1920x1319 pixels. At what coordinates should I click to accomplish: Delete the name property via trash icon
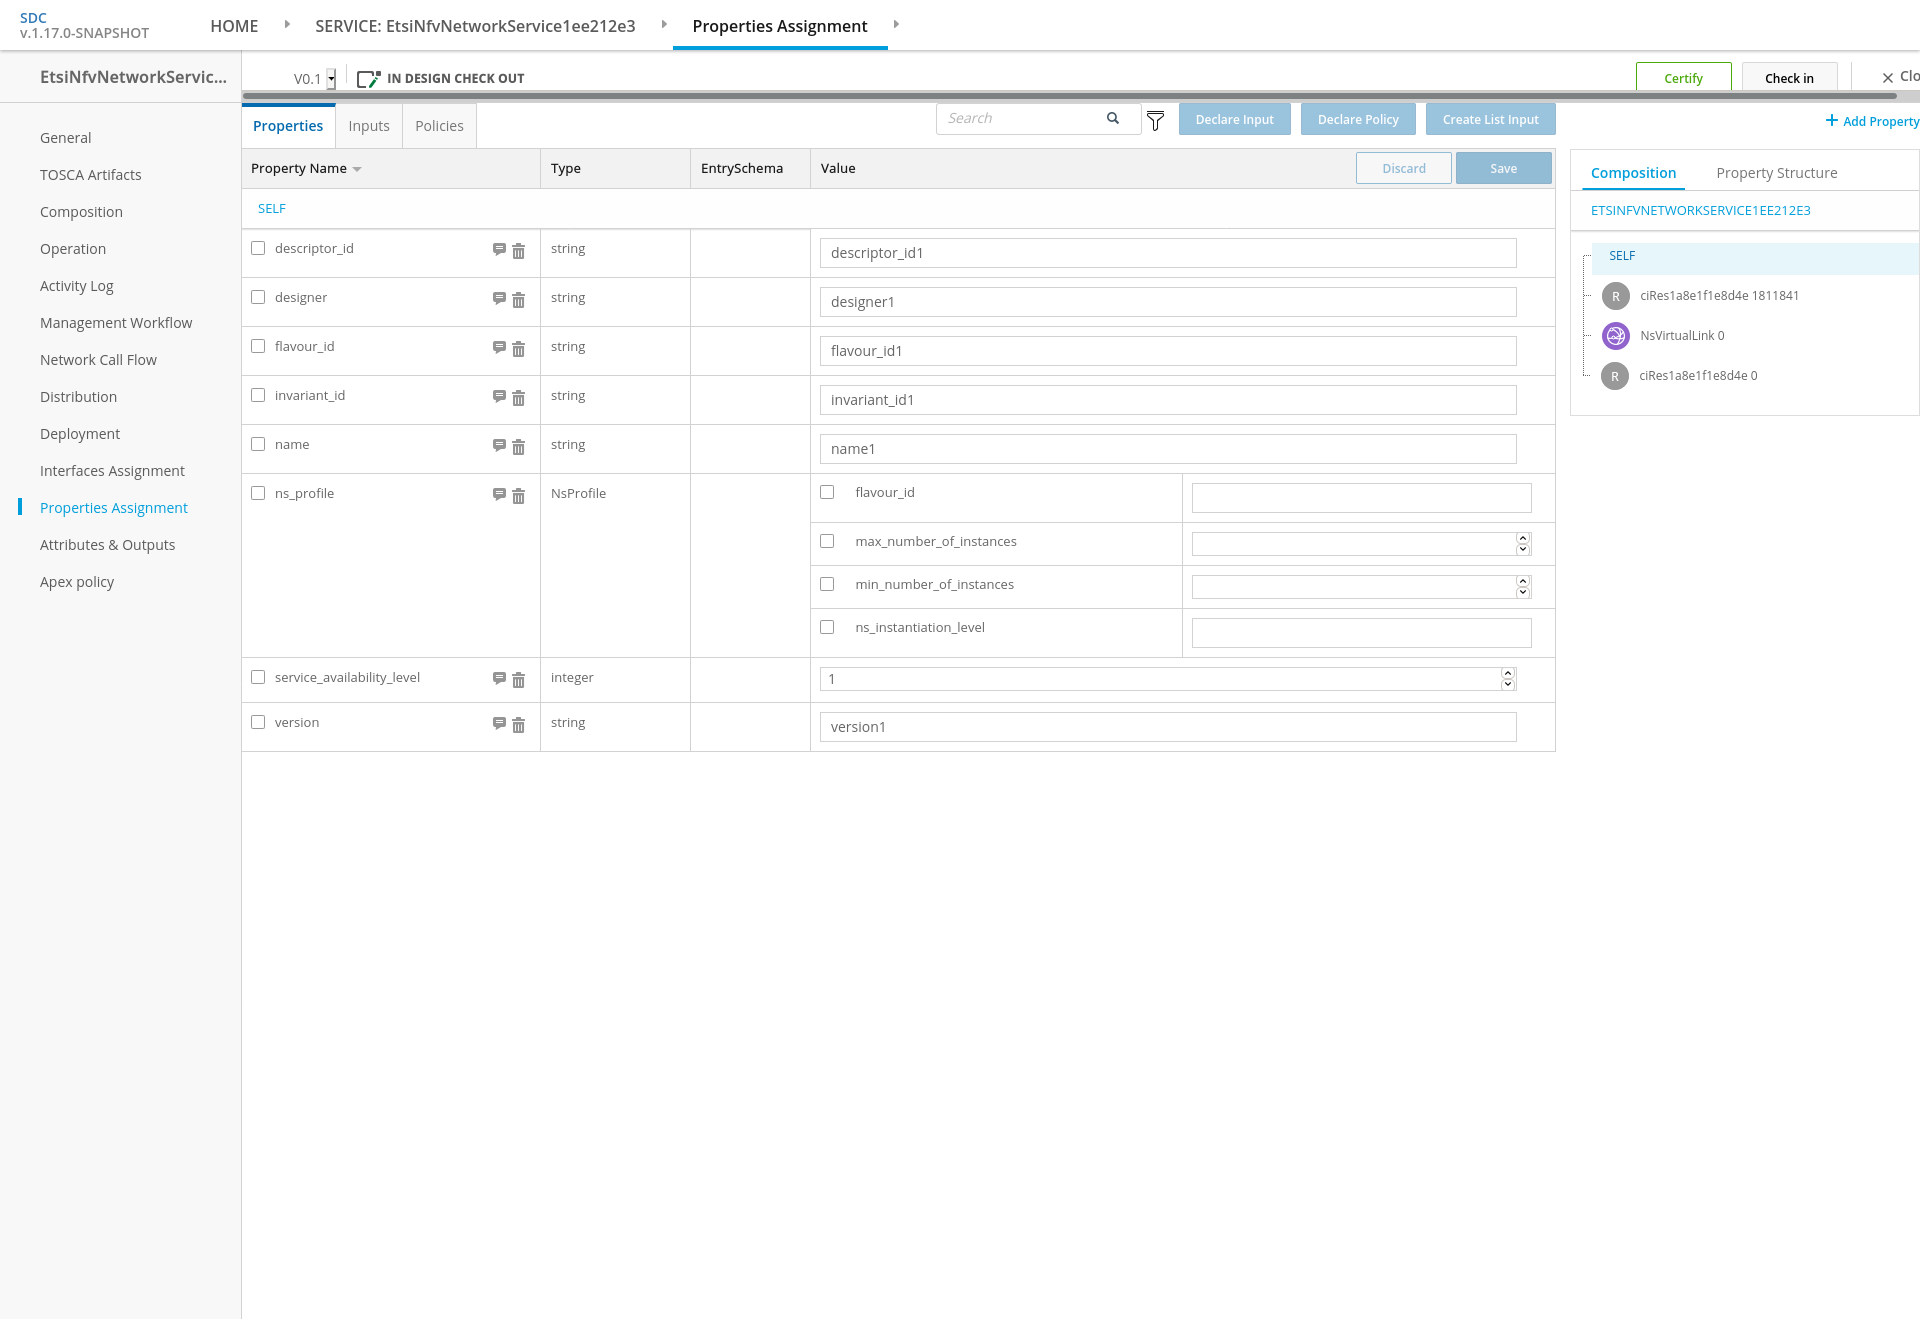click(518, 447)
